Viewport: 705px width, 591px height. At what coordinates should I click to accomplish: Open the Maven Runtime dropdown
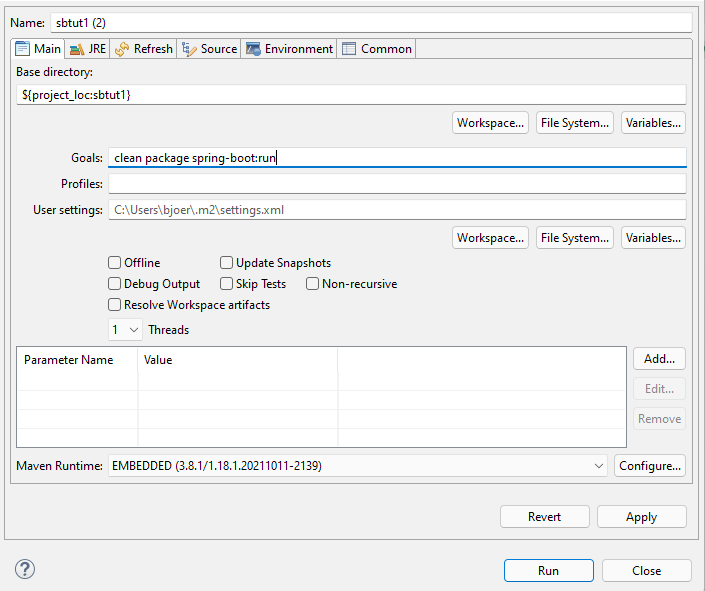coord(358,466)
